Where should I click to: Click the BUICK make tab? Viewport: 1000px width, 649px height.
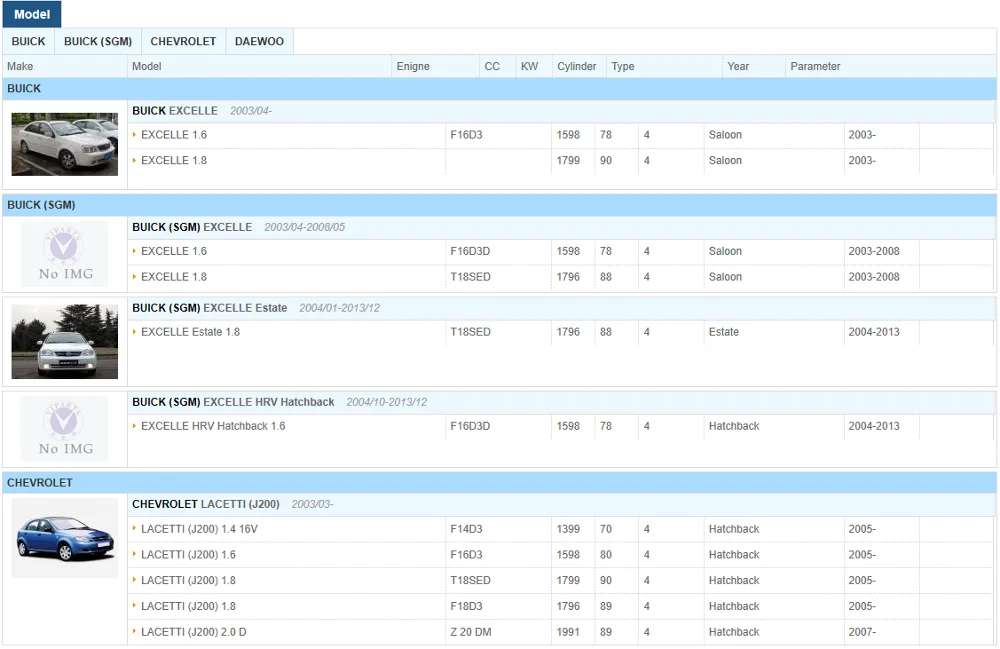click(x=28, y=42)
